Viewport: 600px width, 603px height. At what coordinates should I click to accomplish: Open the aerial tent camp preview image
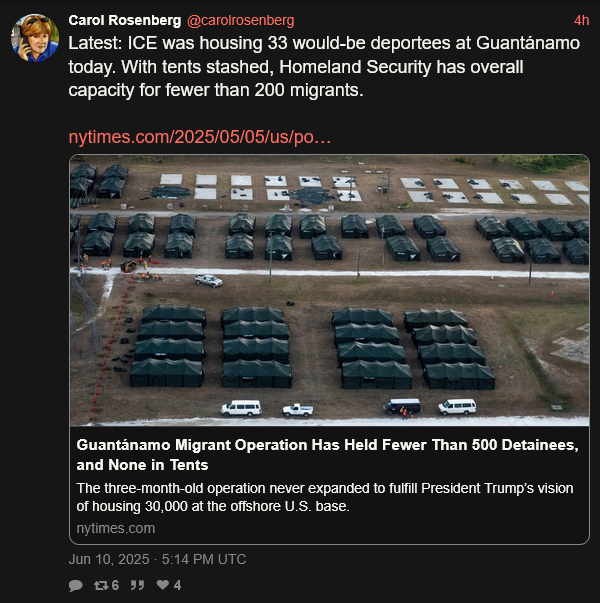coord(329,290)
